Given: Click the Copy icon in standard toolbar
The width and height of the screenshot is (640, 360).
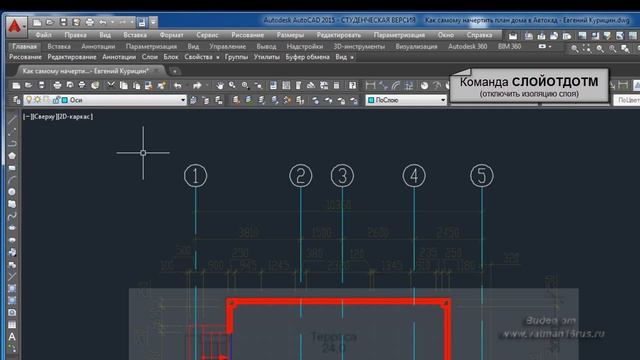Looking at the screenshot, I should click(124, 85).
